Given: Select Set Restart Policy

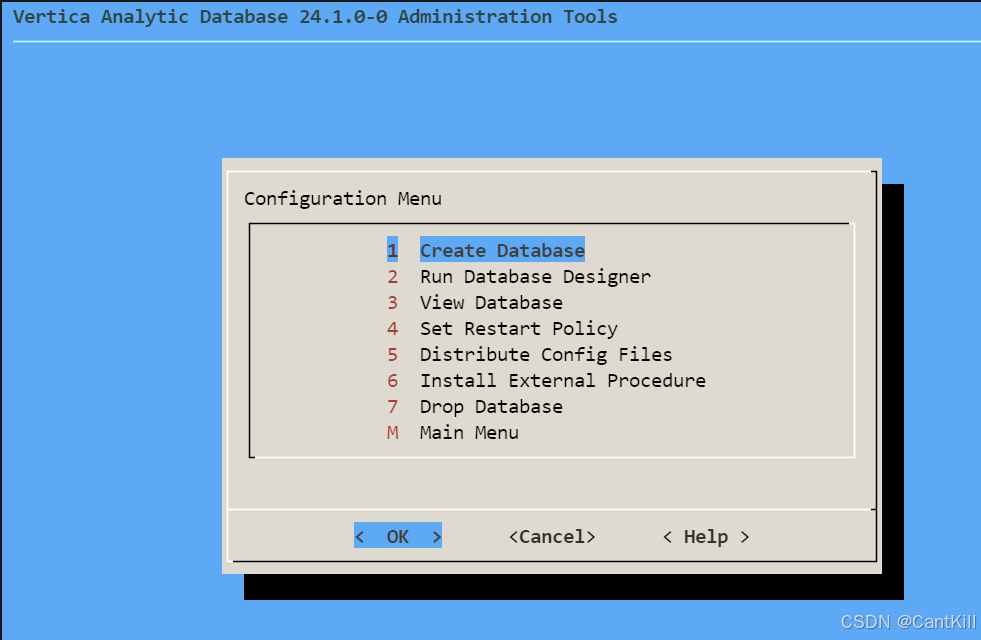Looking at the screenshot, I should click(x=518, y=328).
